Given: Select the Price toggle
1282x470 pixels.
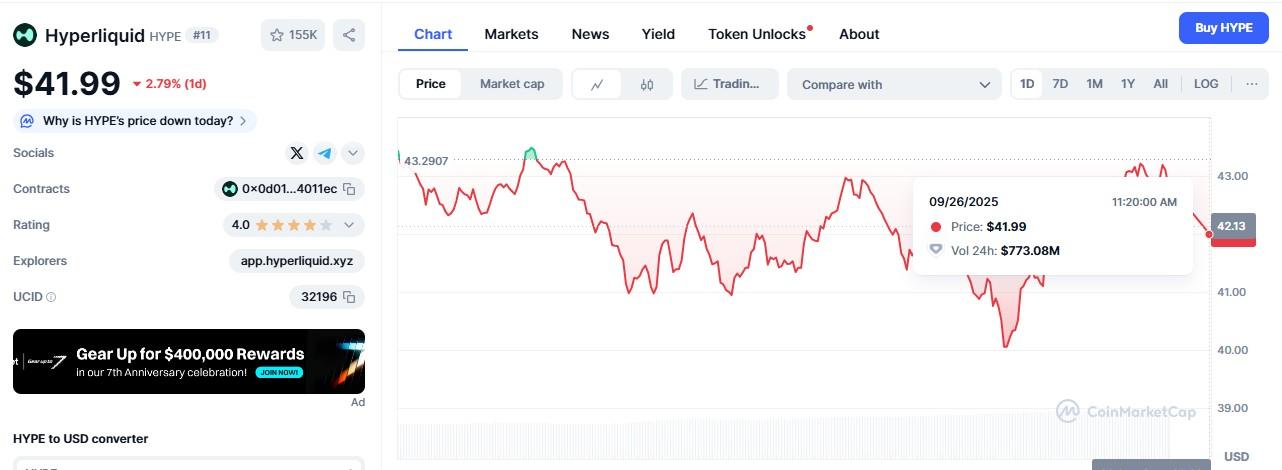Looking at the screenshot, I should coord(431,84).
